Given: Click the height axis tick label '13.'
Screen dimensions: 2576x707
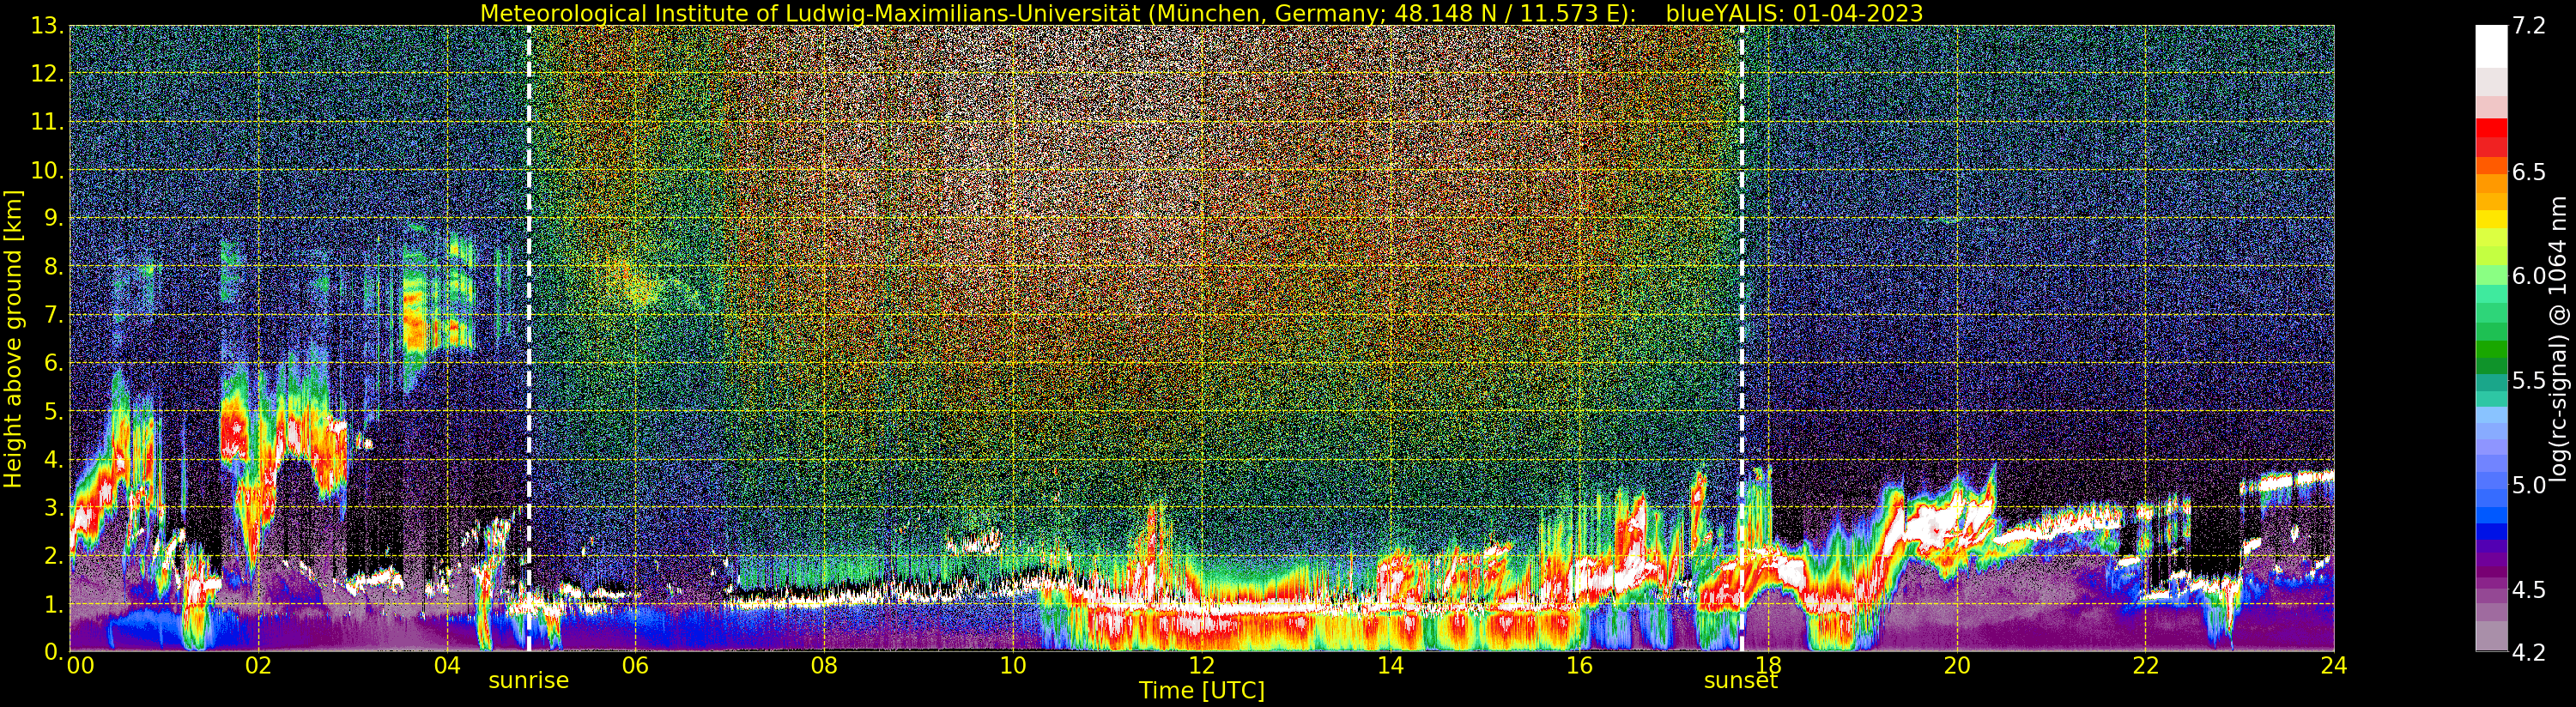Looking at the screenshot, I should coord(48,26).
